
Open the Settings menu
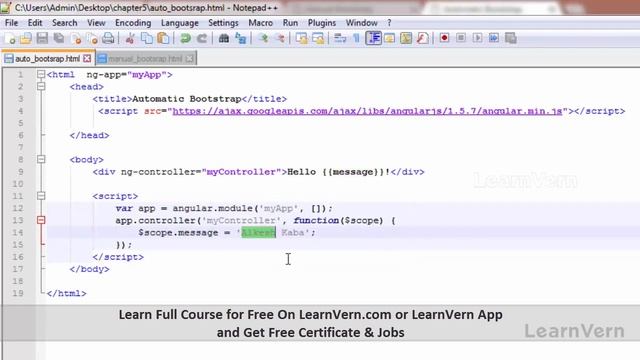click(x=223, y=23)
